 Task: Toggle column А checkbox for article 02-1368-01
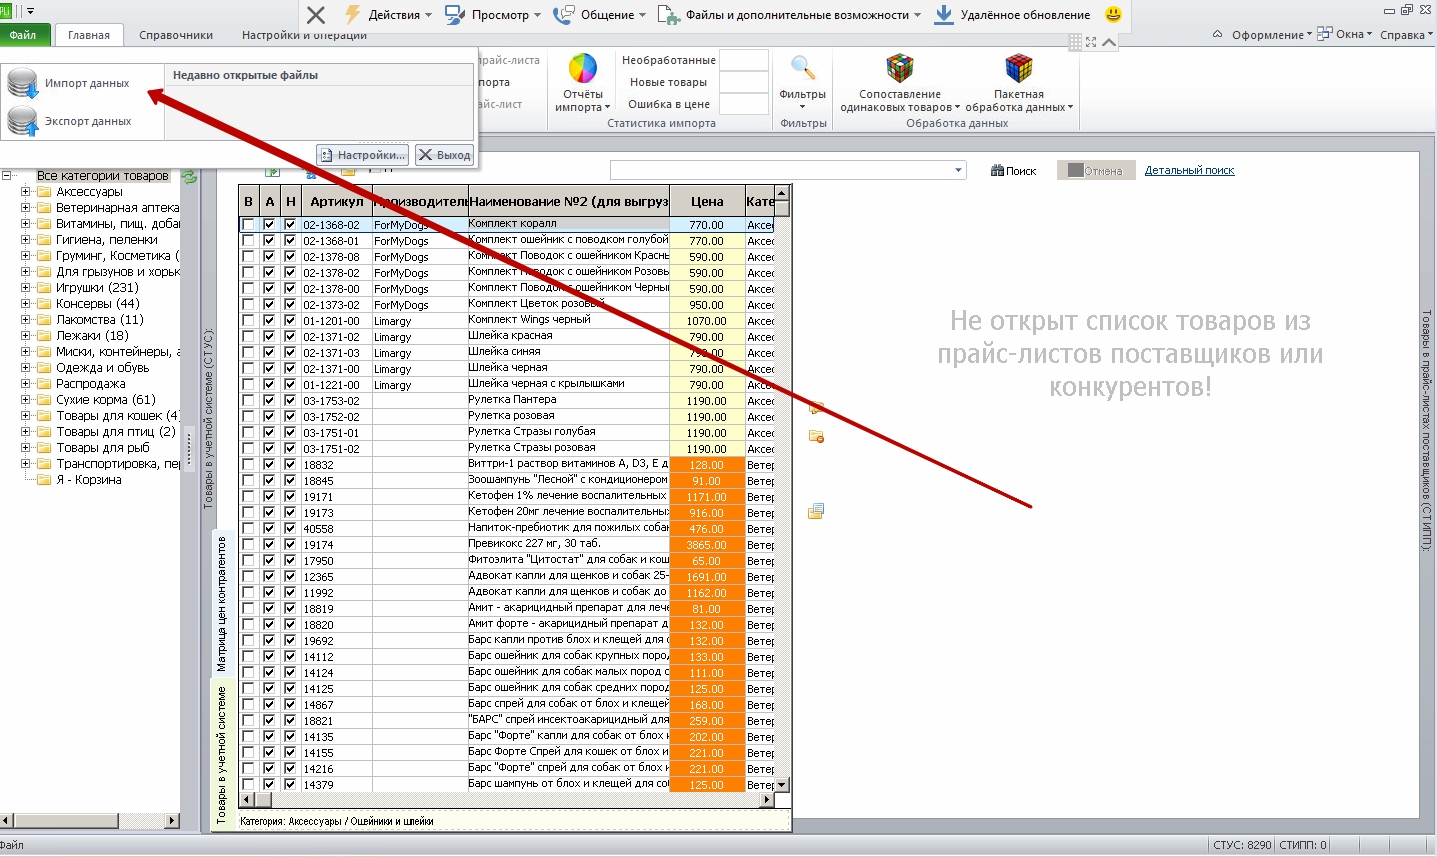pos(269,241)
